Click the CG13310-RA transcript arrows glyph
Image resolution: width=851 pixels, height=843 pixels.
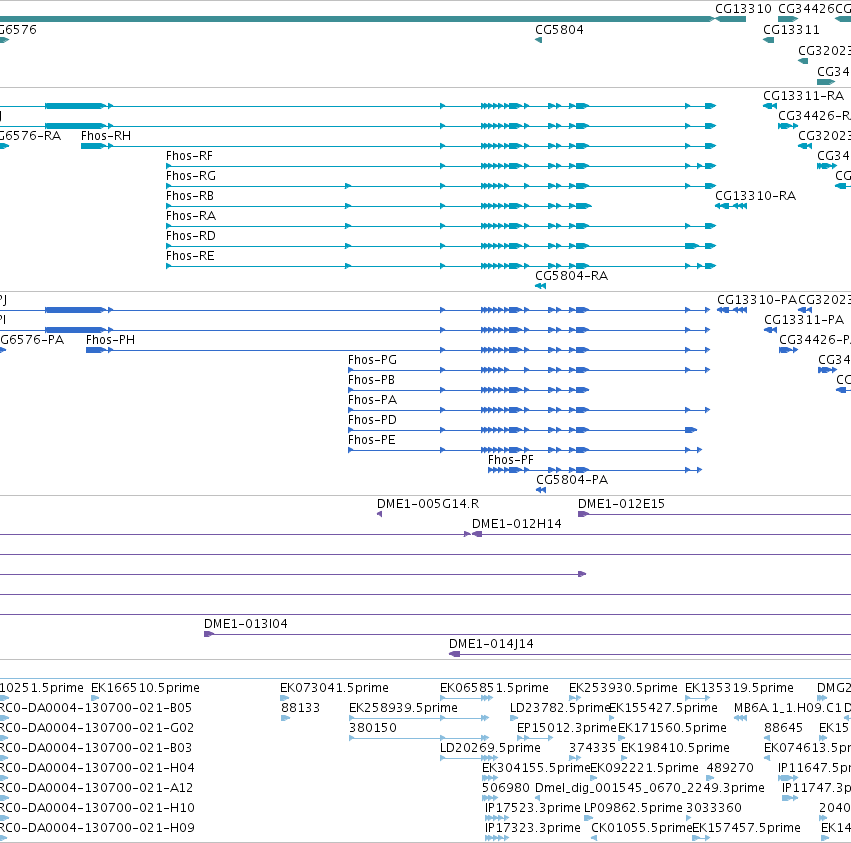[731, 206]
